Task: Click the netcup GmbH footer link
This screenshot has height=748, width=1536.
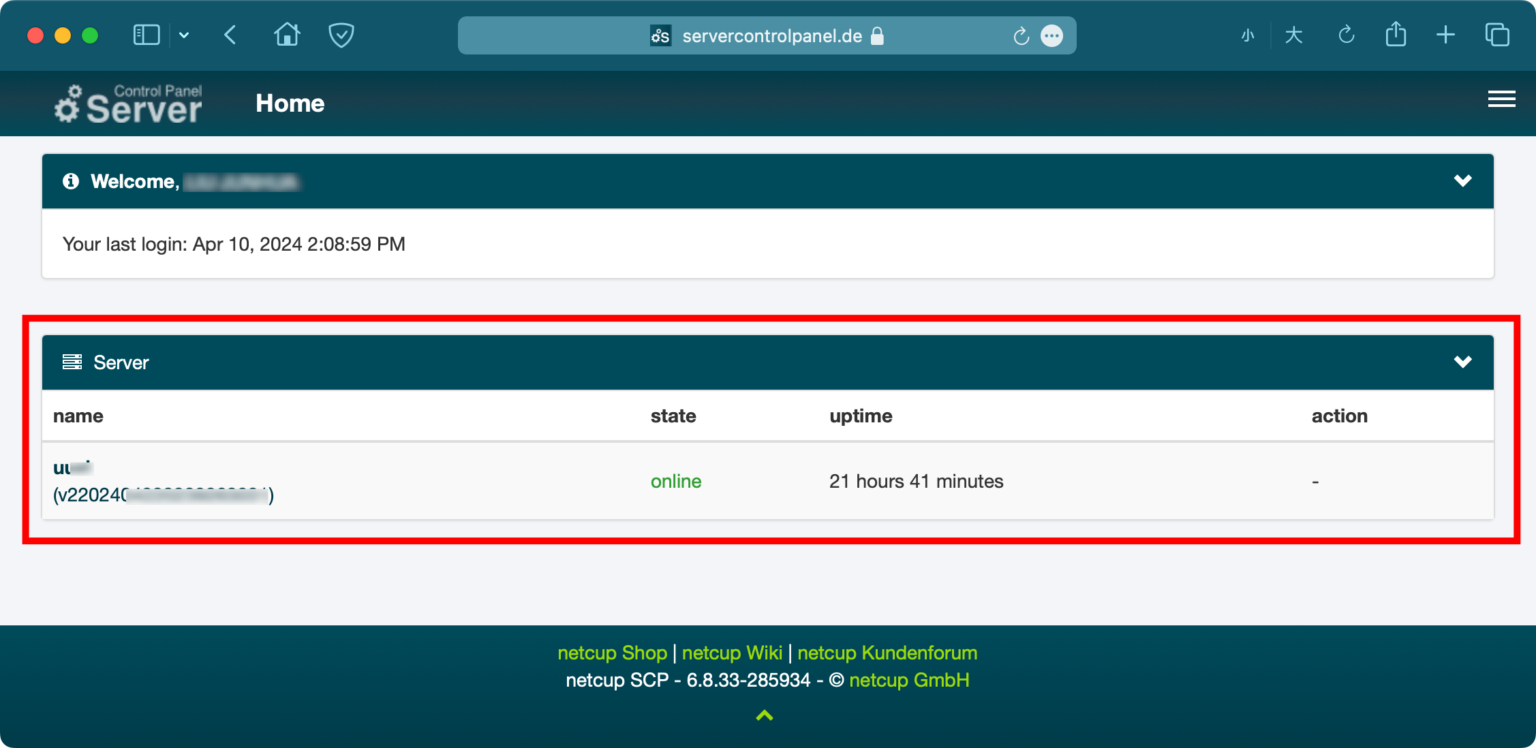Action: (909, 680)
